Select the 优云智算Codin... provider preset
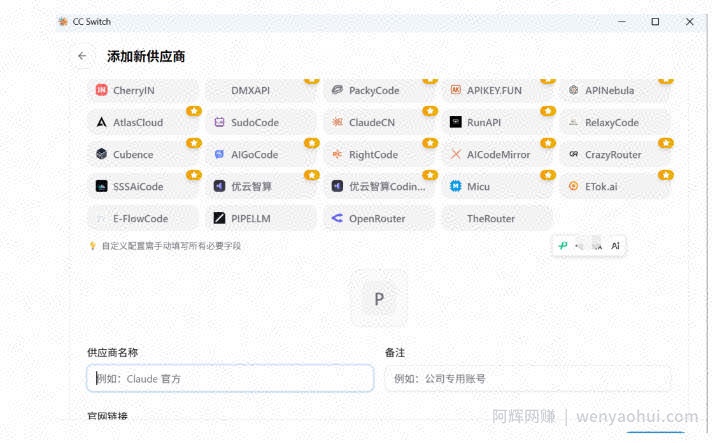 pos(379,186)
